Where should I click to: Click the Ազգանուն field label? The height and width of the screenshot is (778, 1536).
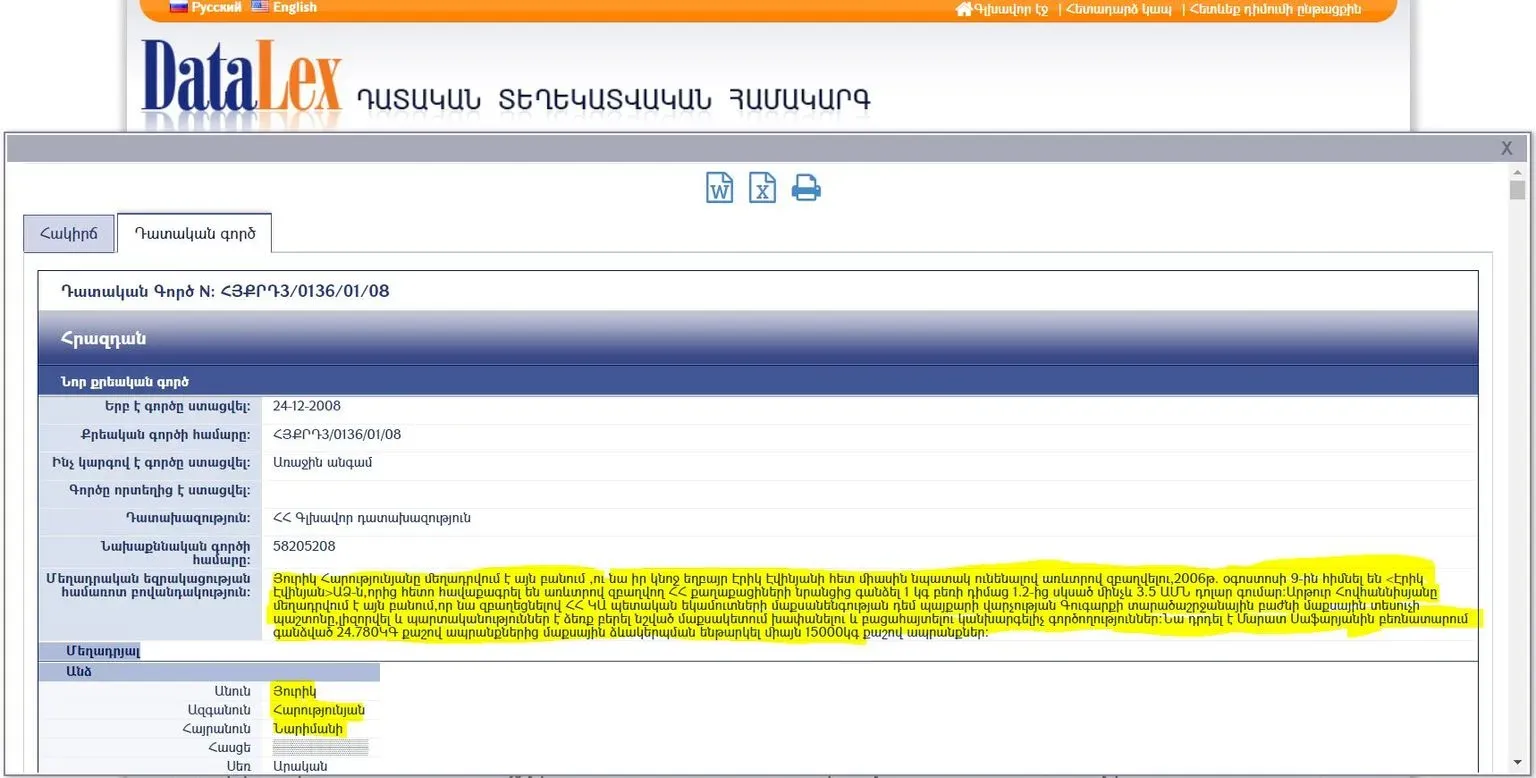click(219, 710)
